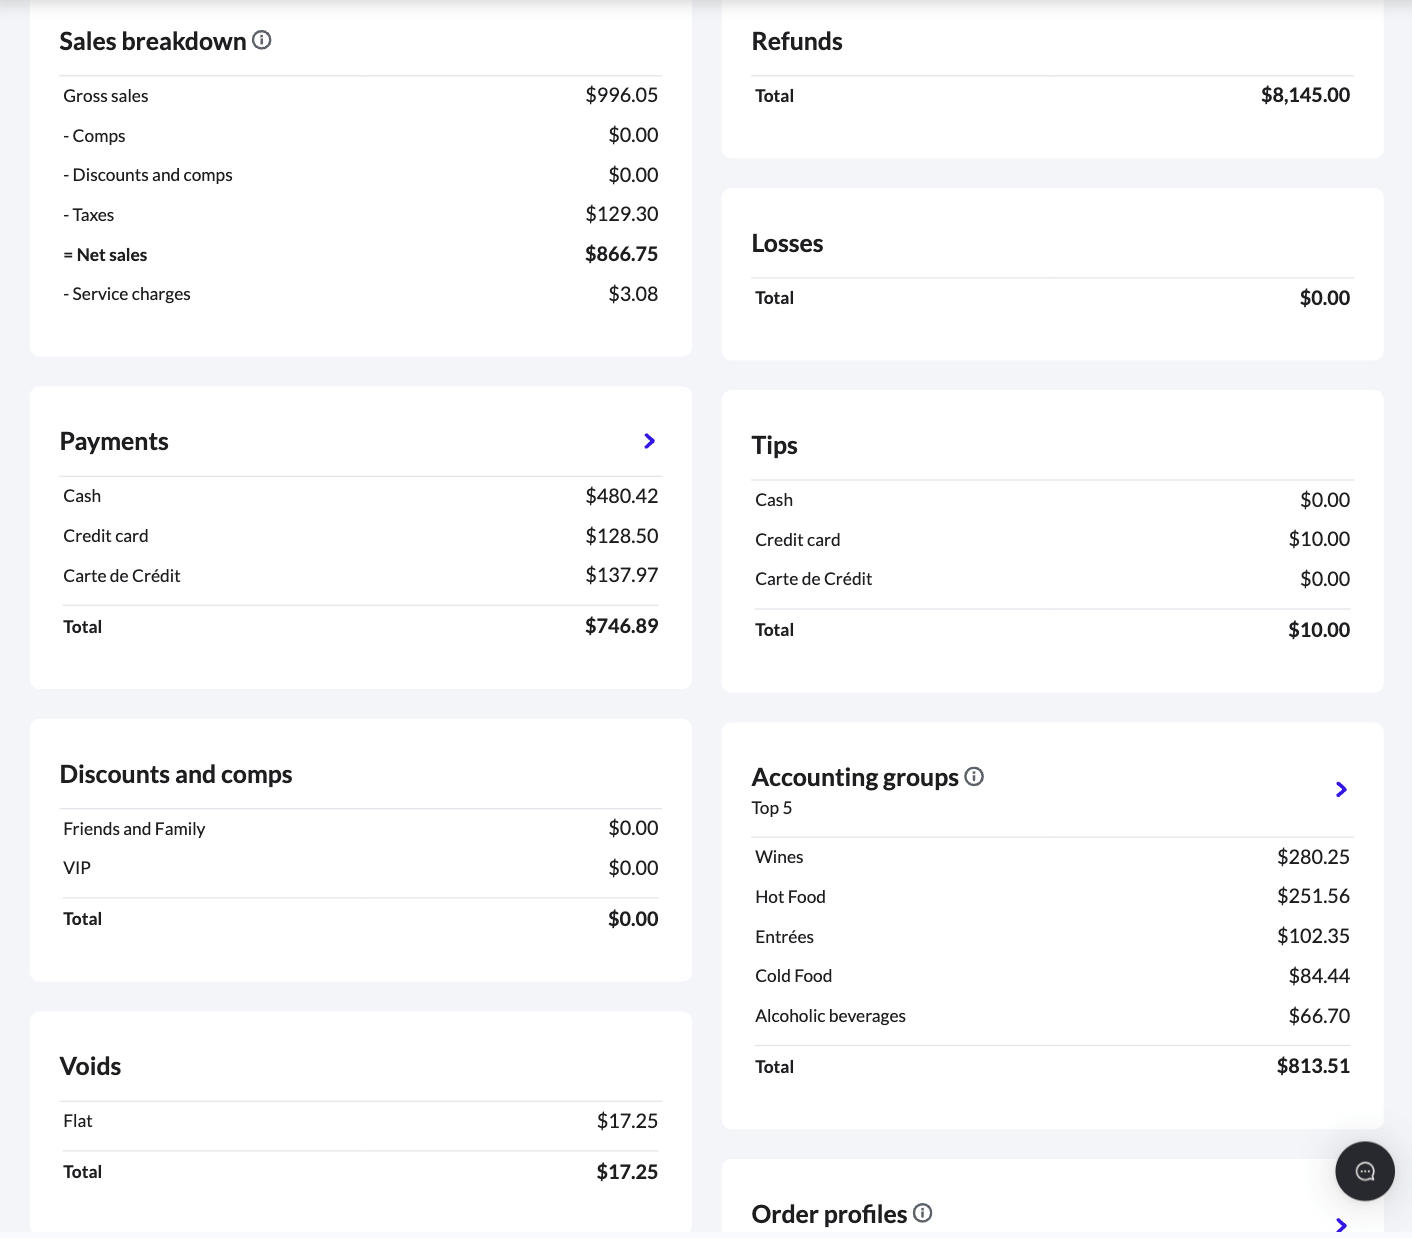Select the Flat voids row

(360, 1121)
